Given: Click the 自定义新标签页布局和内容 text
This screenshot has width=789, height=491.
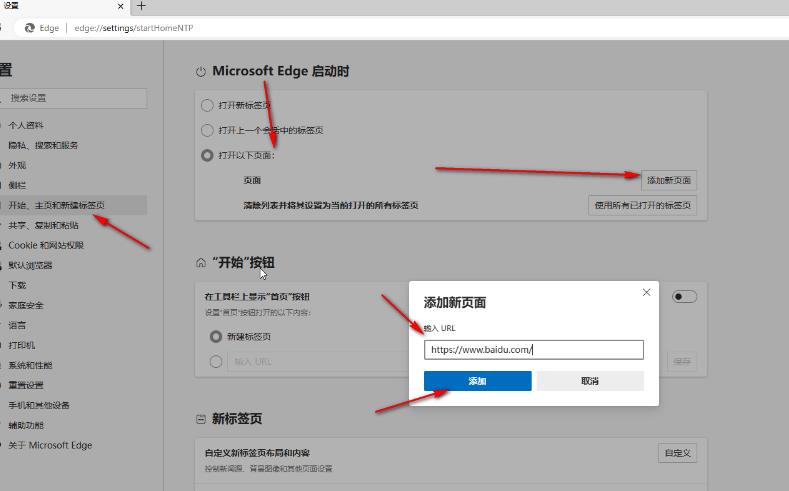Looking at the screenshot, I should tap(257, 453).
